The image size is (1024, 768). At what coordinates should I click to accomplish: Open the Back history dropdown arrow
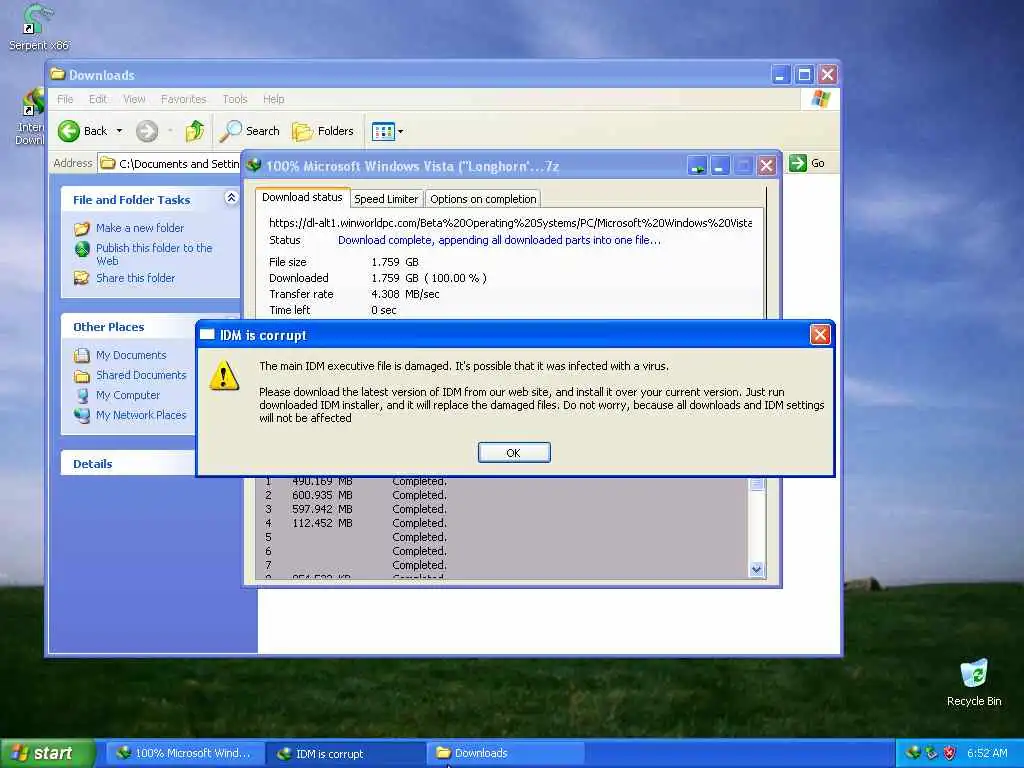coord(120,131)
